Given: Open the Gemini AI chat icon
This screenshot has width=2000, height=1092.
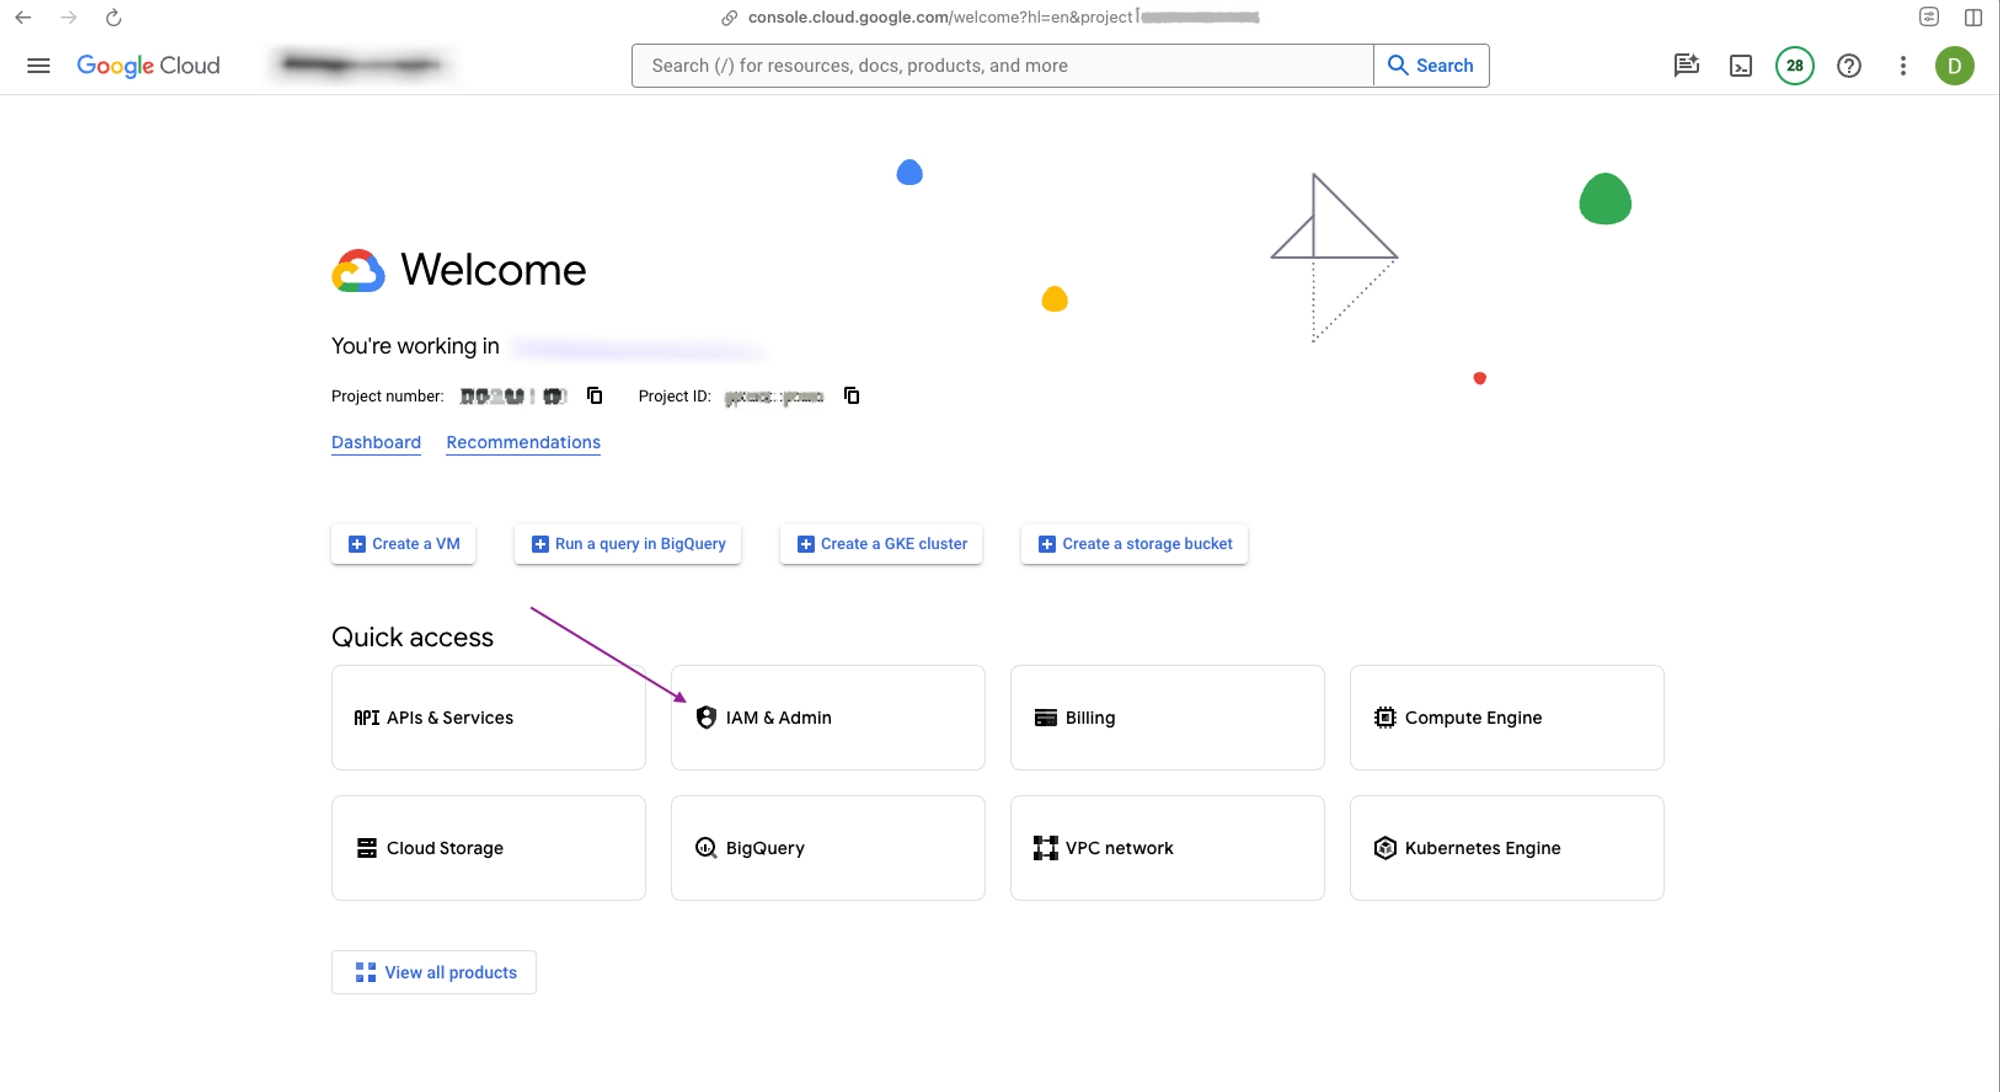Looking at the screenshot, I should pyautogui.click(x=1686, y=66).
